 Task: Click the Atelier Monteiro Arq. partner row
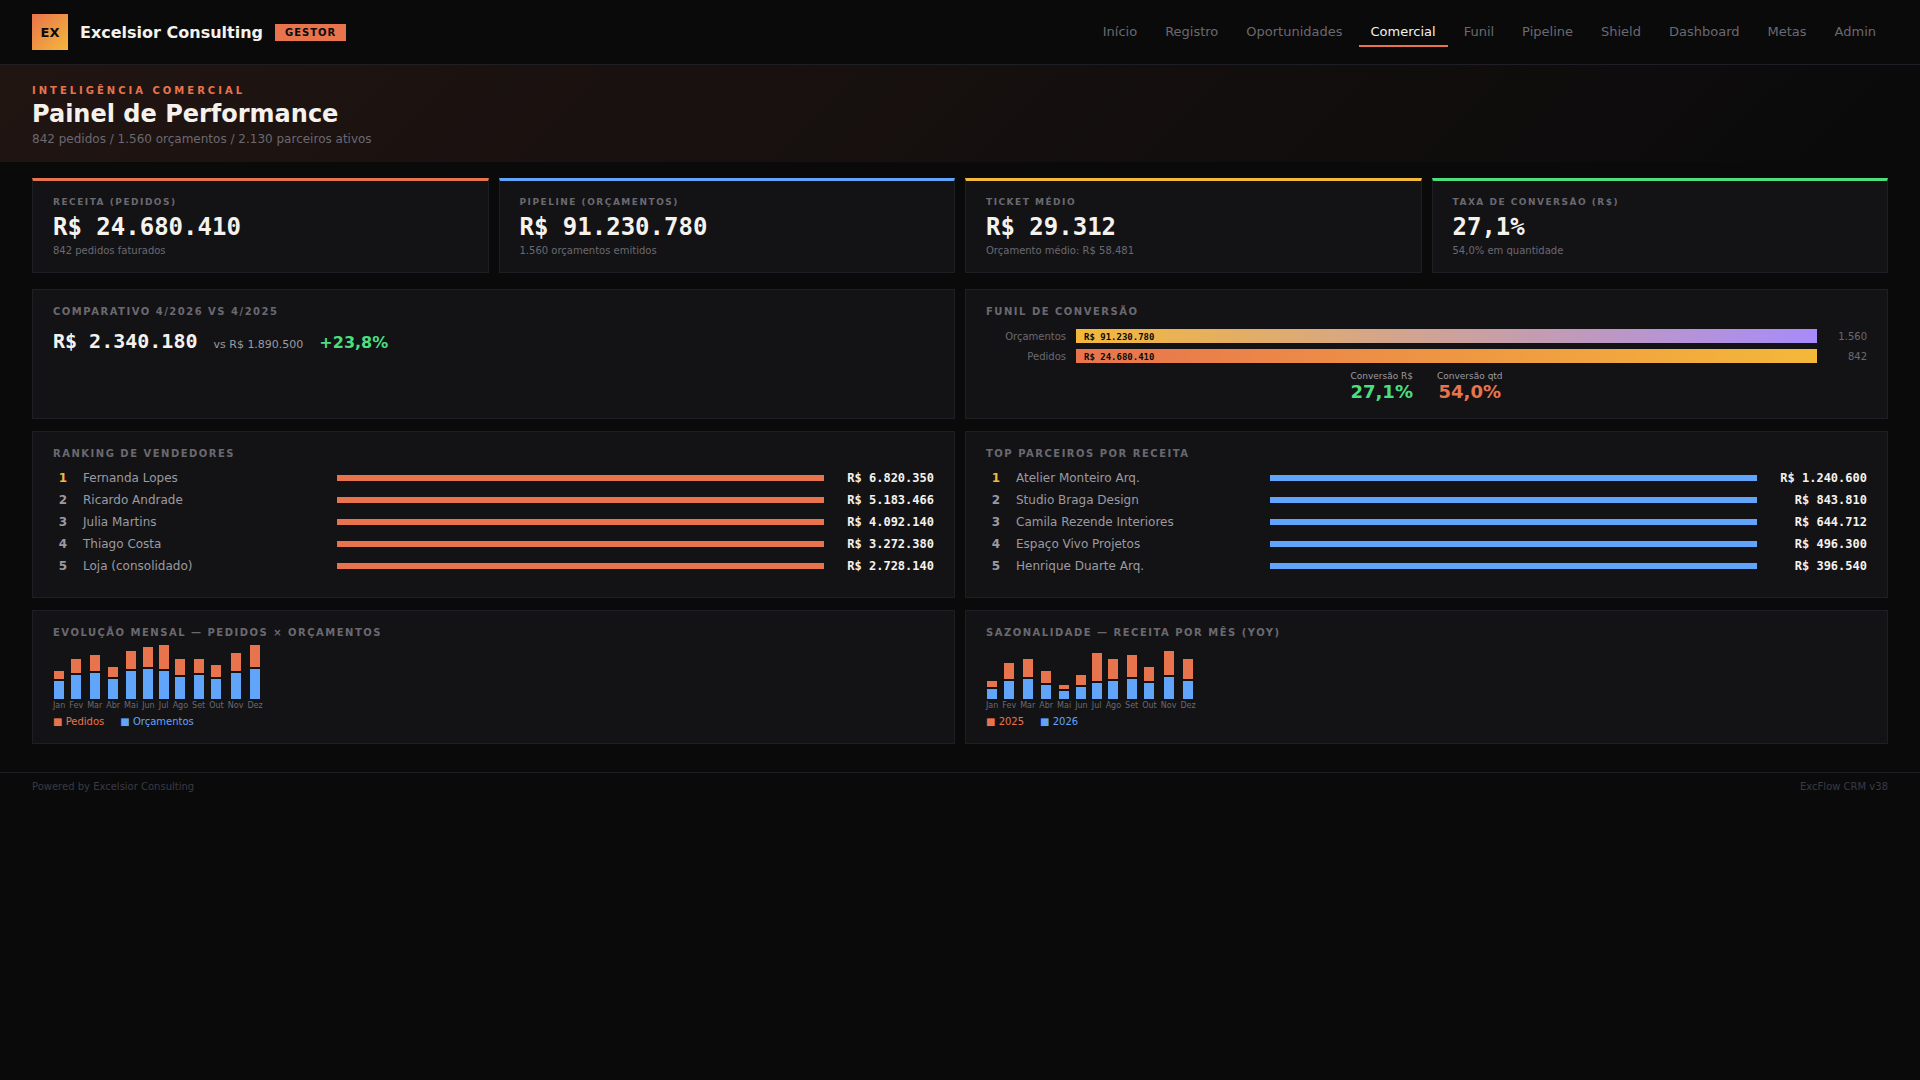(x=1077, y=478)
